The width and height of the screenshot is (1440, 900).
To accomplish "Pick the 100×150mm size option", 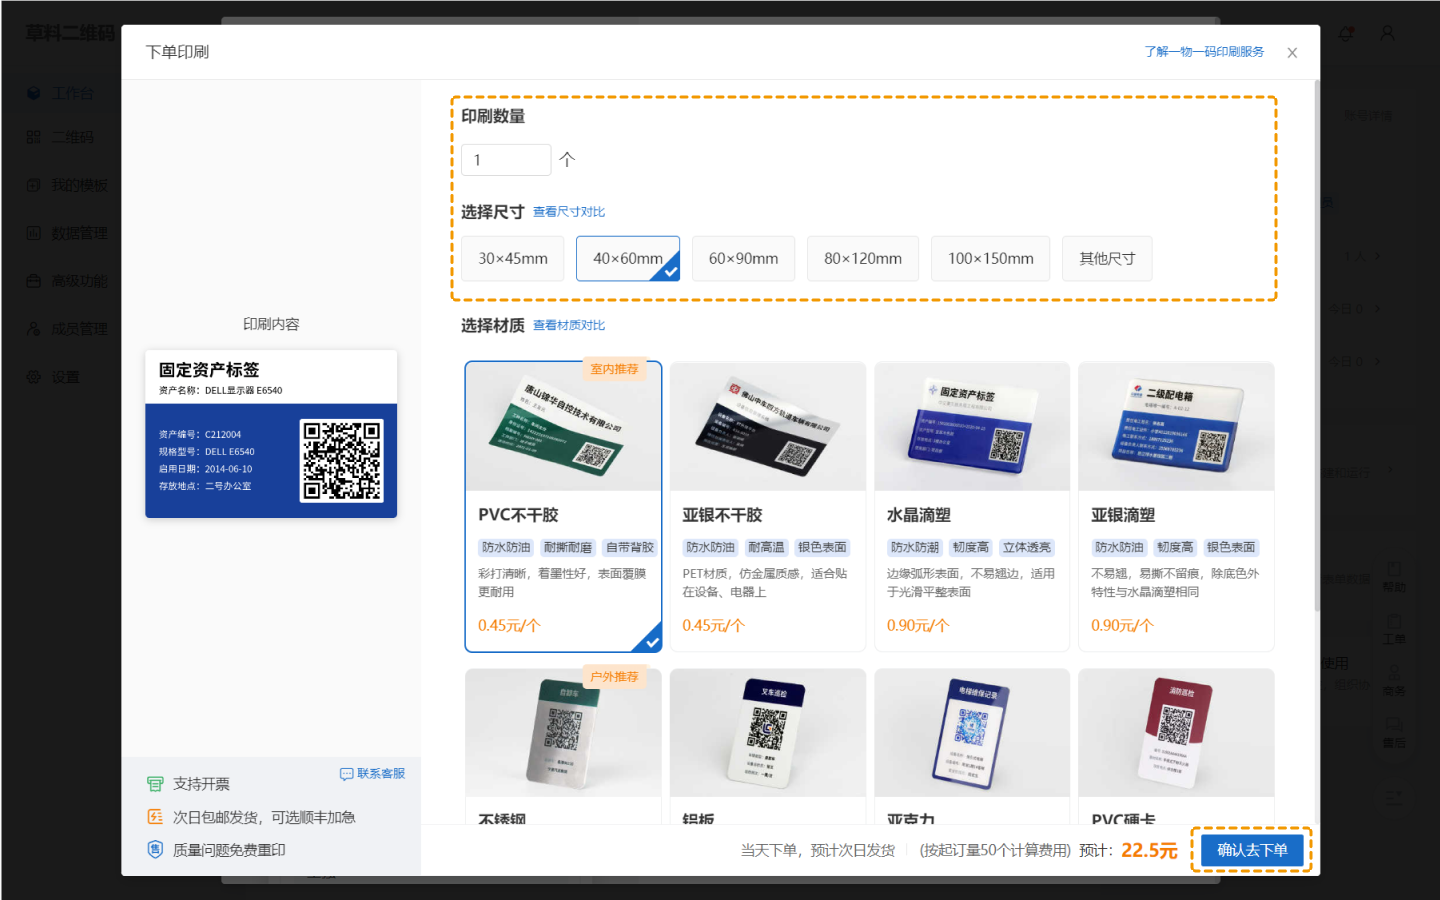I will (991, 259).
